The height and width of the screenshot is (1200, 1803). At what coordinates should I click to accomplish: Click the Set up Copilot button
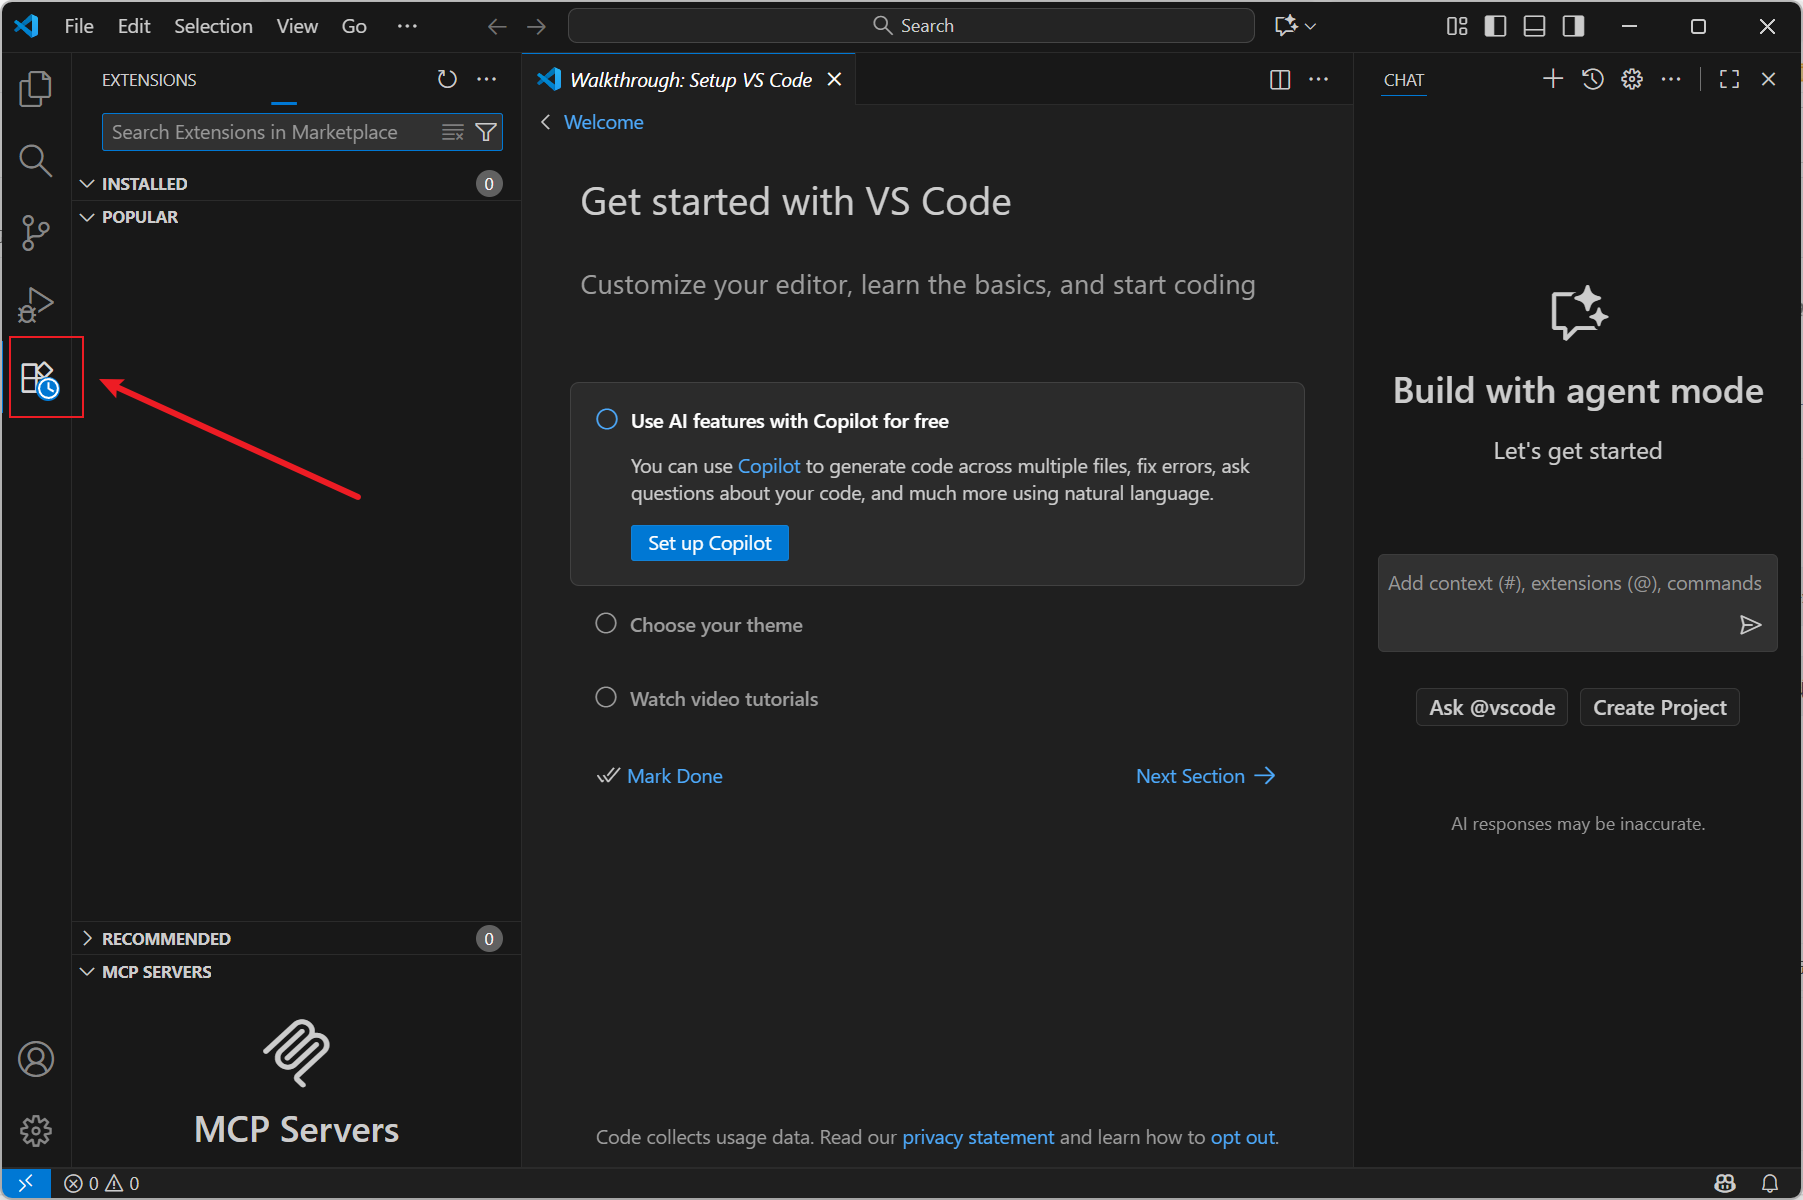click(x=710, y=543)
